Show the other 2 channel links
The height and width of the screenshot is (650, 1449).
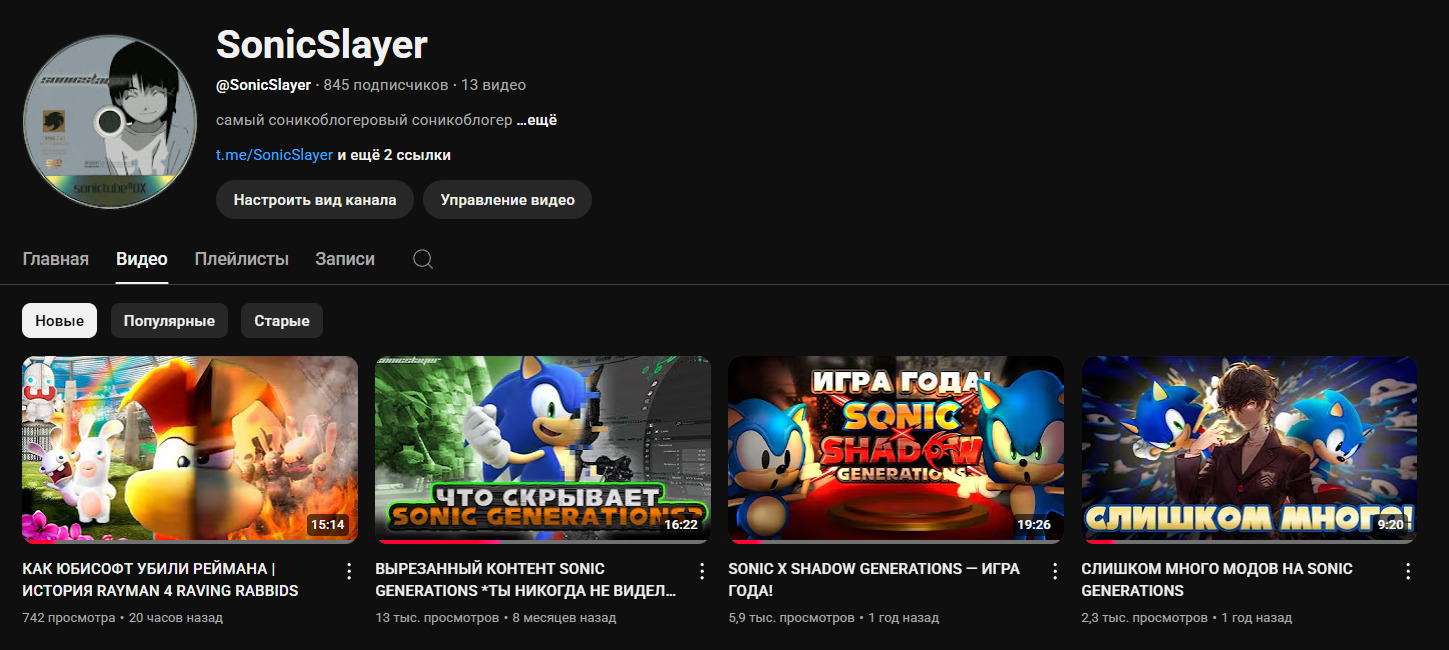pos(394,155)
